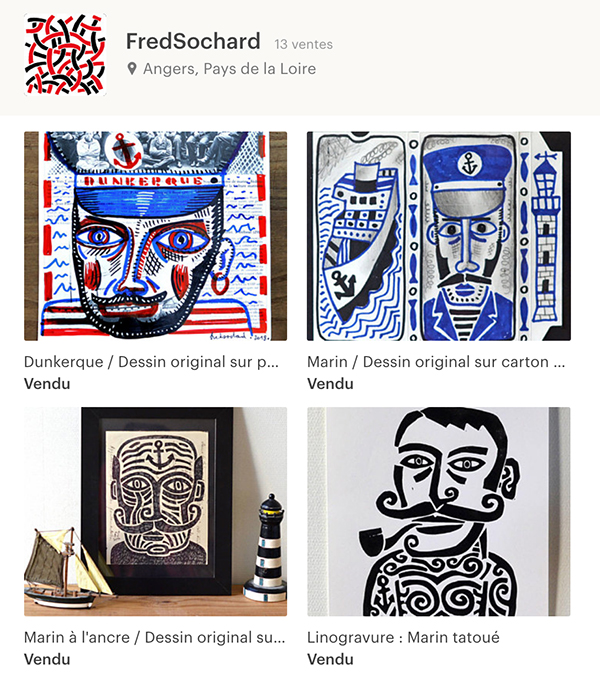Click the red anchor in Dunkerque artwork
This screenshot has width=600, height=681.
point(125,151)
